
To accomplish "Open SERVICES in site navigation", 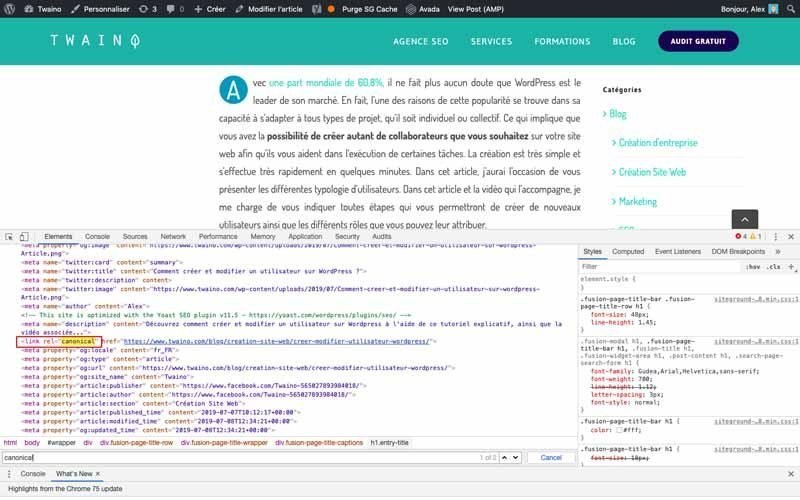I will [491, 41].
